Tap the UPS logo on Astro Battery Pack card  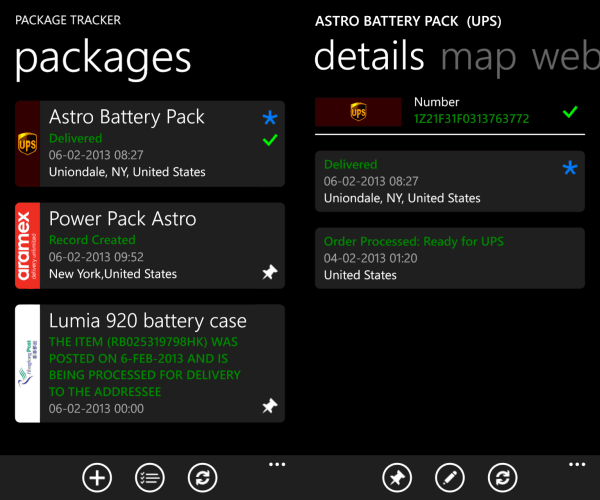coord(28,144)
